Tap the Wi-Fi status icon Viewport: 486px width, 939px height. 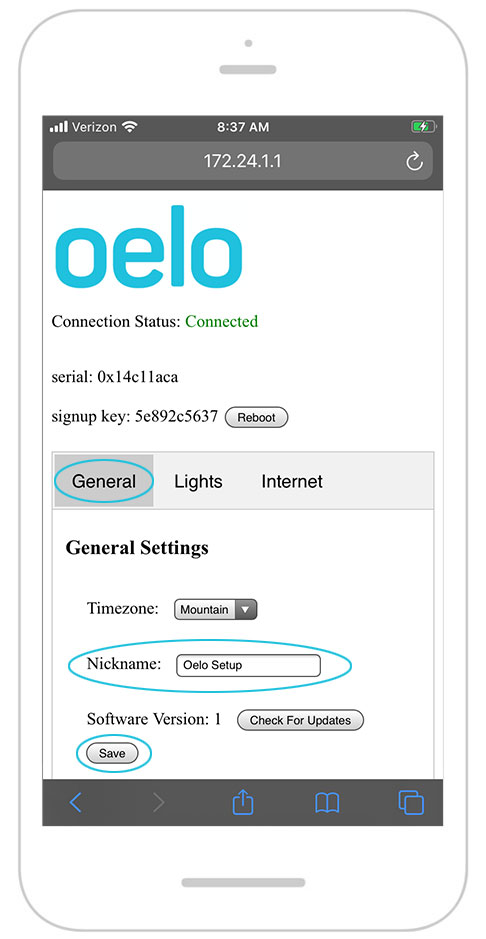(x=129, y=126)
